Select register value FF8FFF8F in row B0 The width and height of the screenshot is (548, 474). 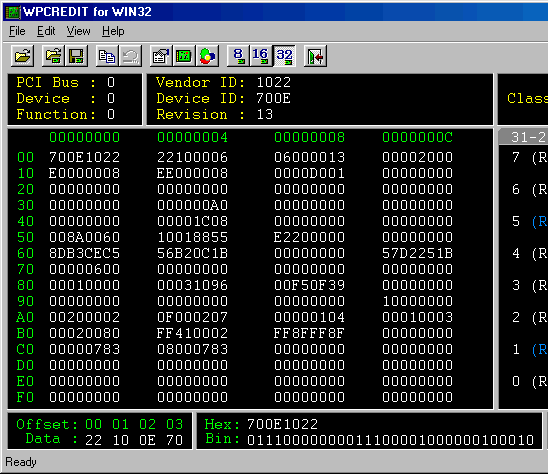coord(309,333)
